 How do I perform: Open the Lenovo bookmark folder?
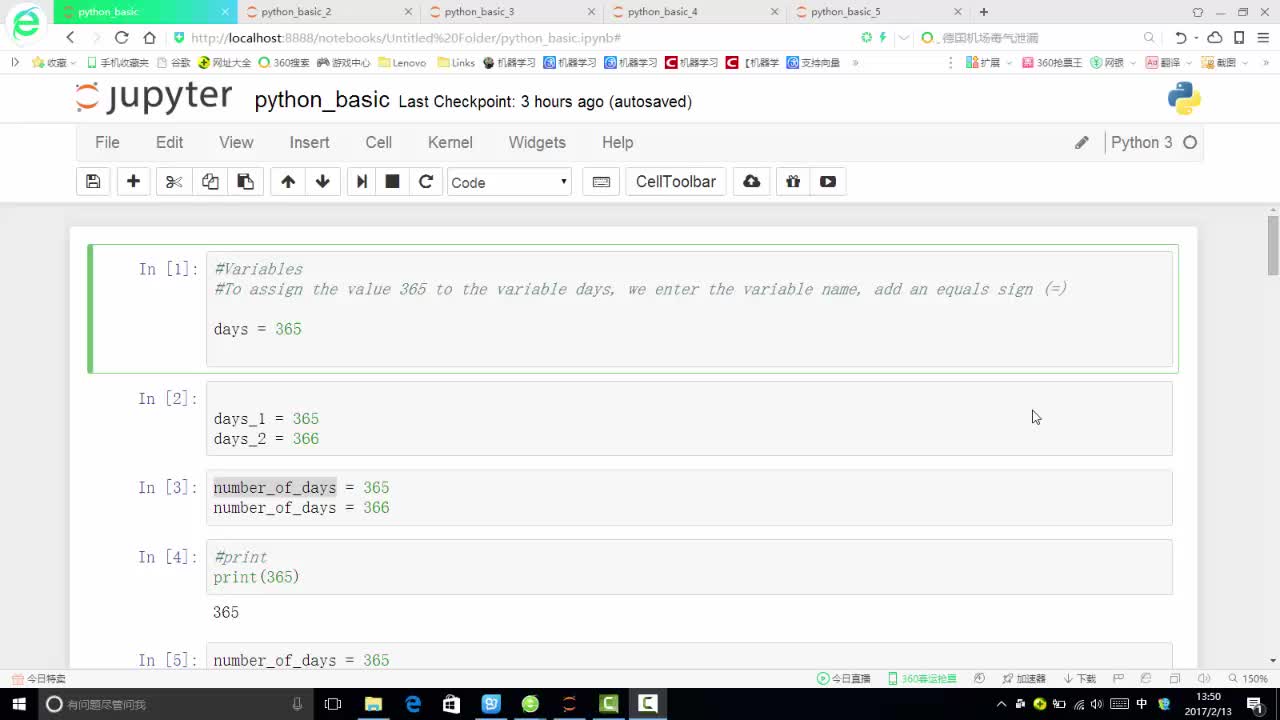coord(402,62)
